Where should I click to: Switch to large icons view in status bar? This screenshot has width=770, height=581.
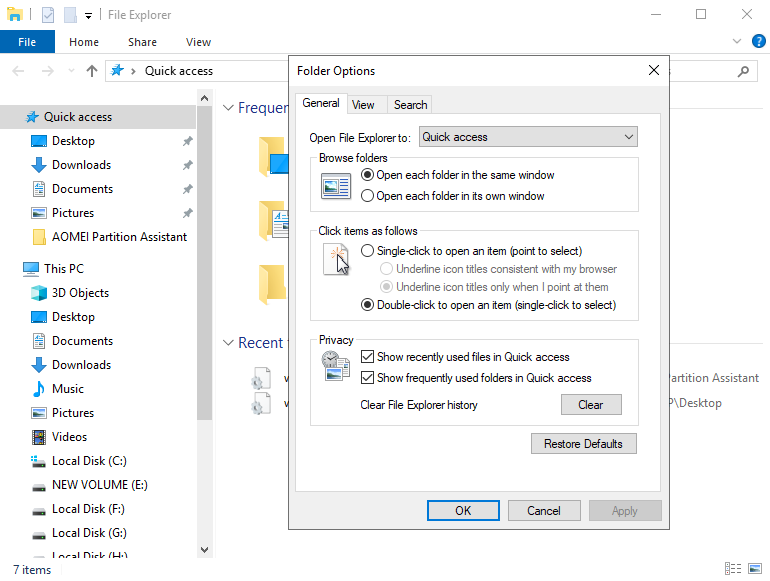[755, 569]
